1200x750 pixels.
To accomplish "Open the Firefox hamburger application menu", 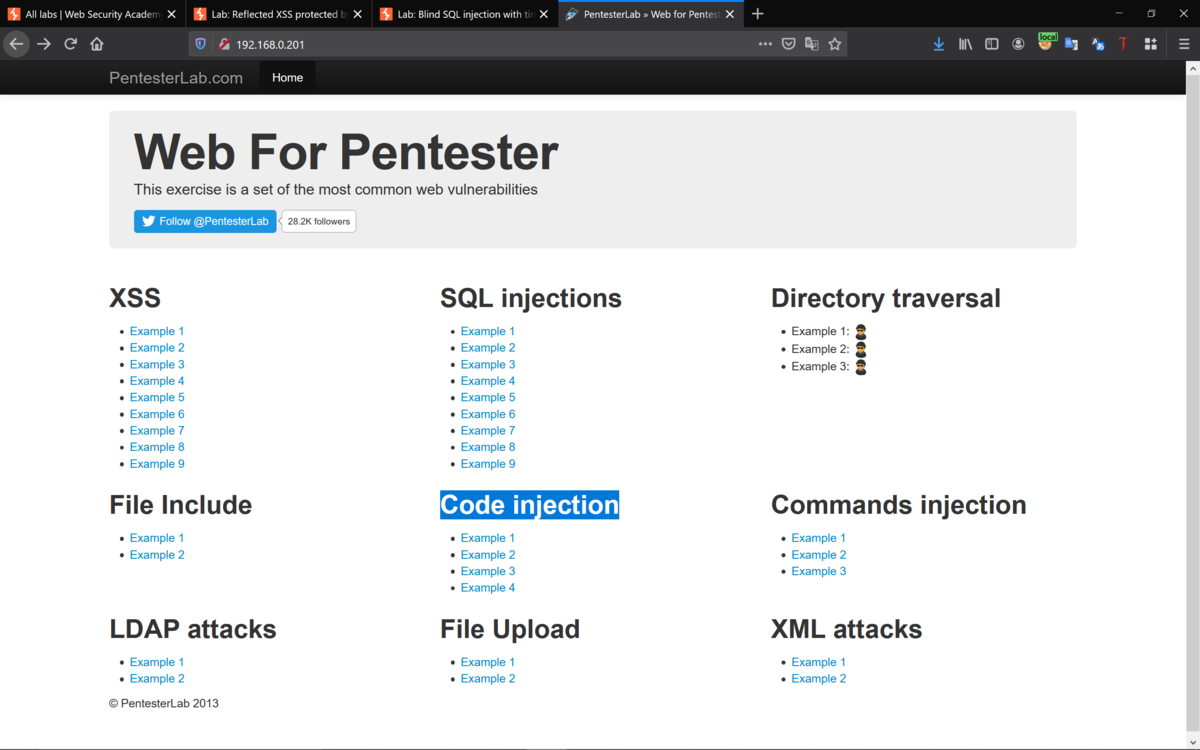I will [x=1184, y=44].
